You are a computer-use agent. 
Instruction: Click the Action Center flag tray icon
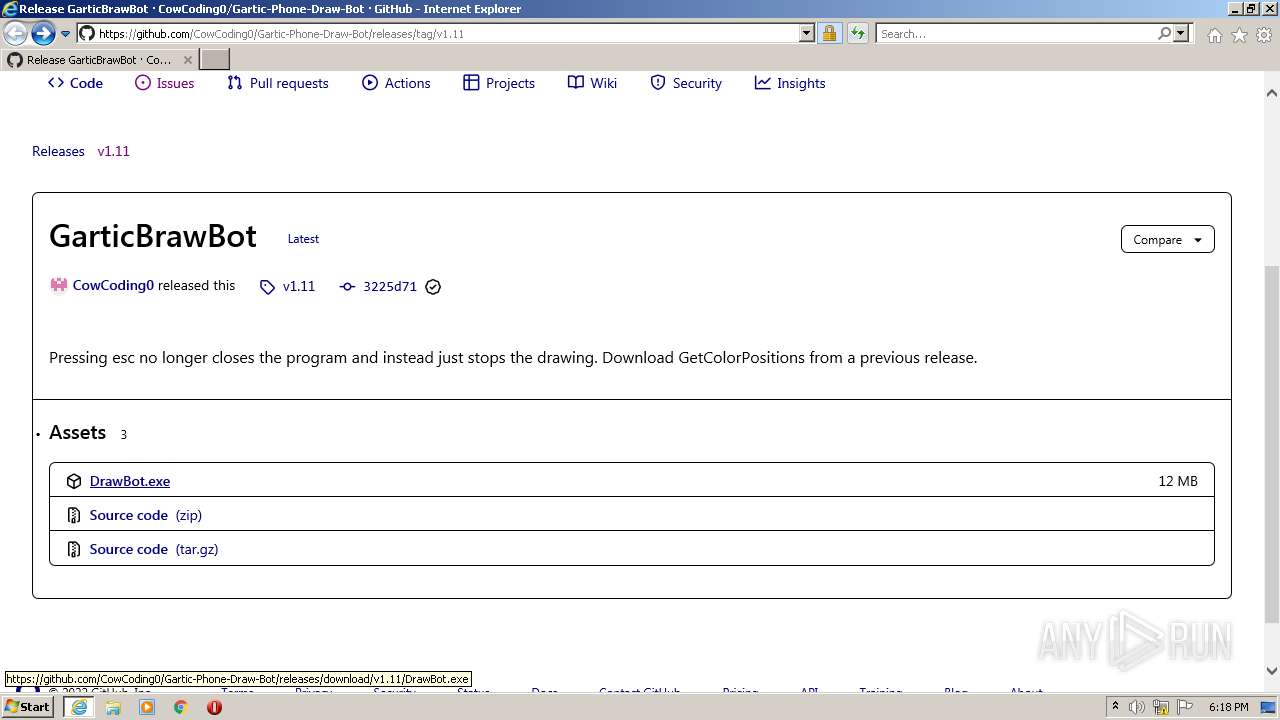(x=1185, y=707)
